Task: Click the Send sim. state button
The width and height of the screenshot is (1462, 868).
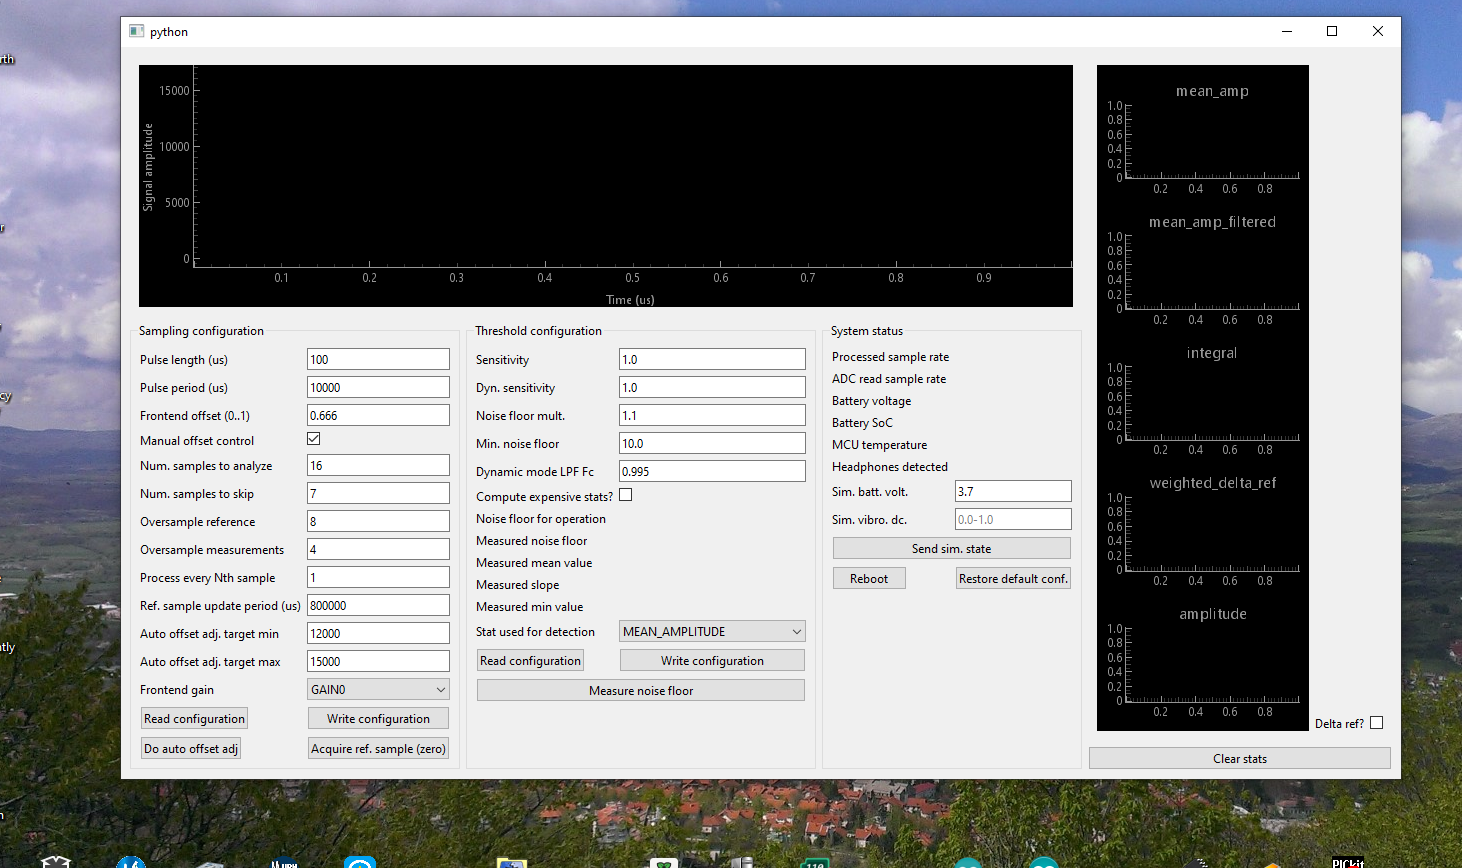Action: tap(952, 548)
